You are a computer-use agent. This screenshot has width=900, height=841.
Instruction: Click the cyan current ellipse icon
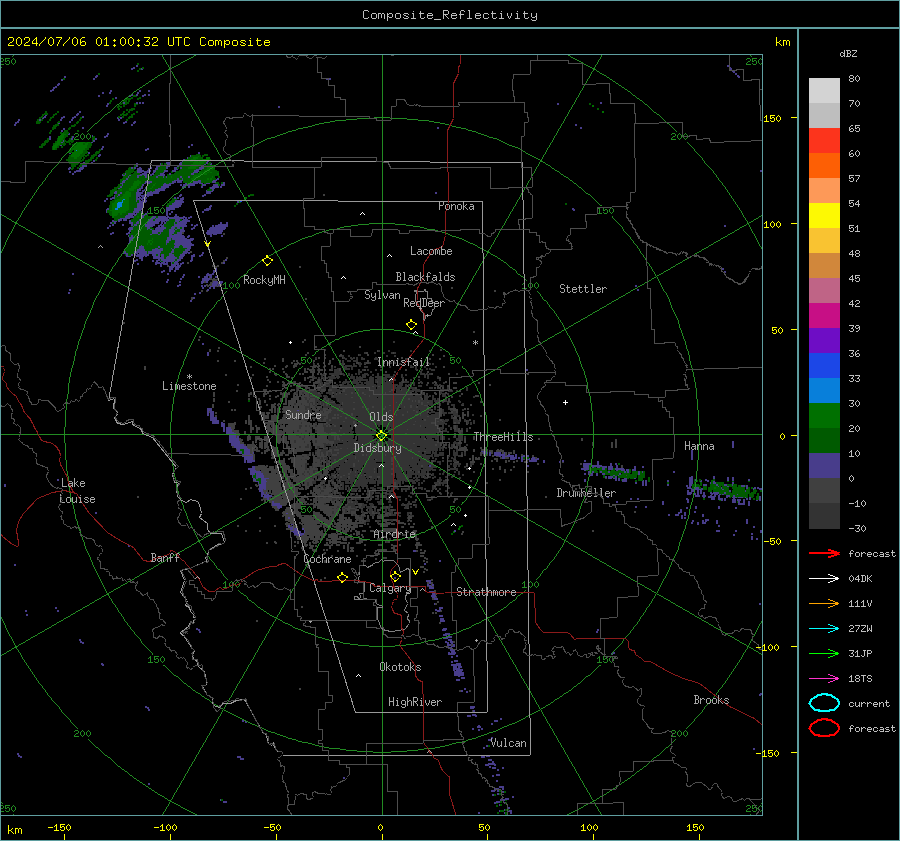pos(824,703)
